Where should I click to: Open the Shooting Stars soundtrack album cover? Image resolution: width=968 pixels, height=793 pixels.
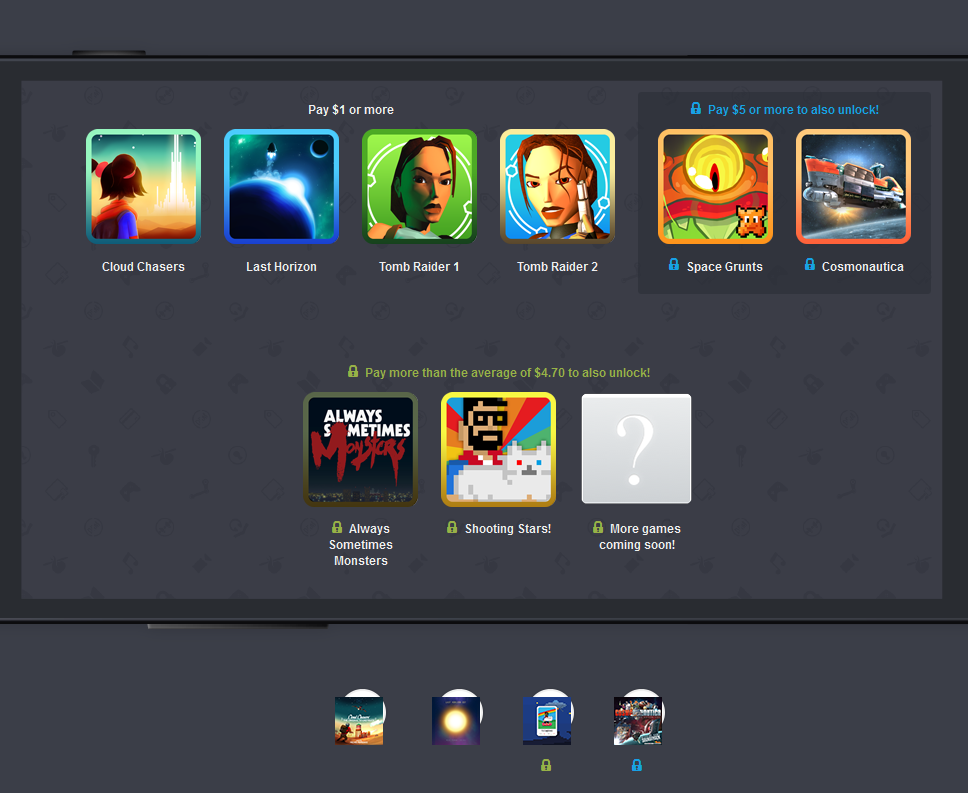pyautogui.click(x=547, y=721)
